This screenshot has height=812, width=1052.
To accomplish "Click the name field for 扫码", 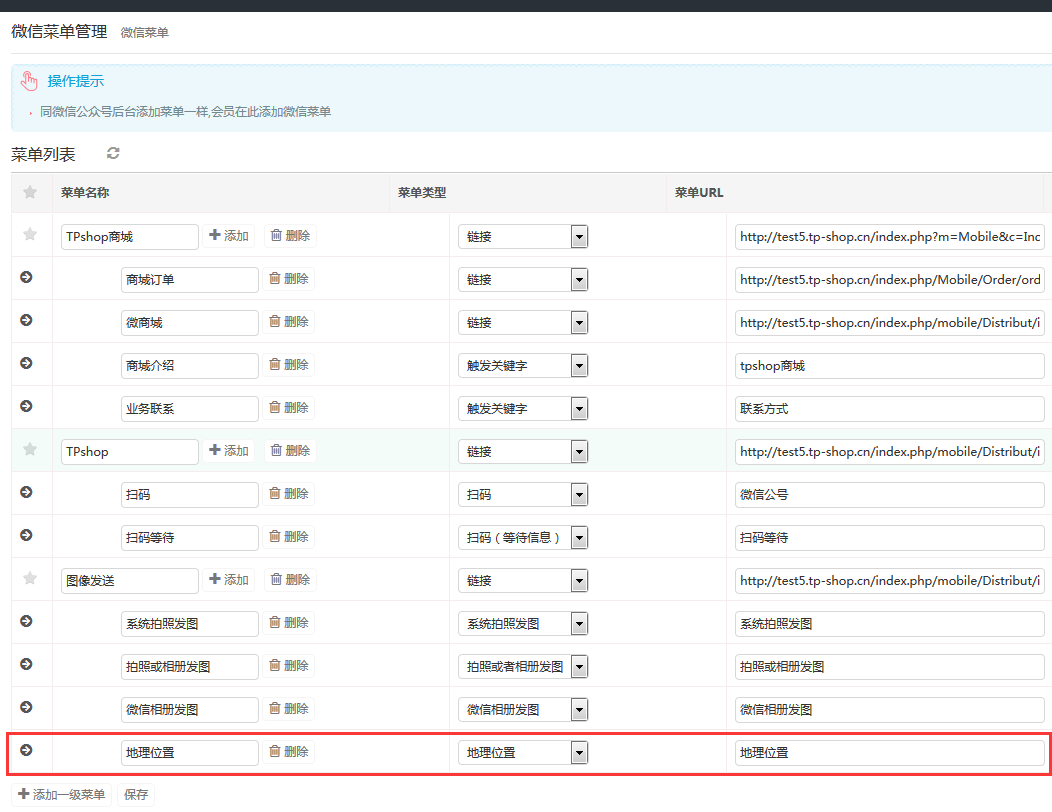I will click(x=189, y=495).
